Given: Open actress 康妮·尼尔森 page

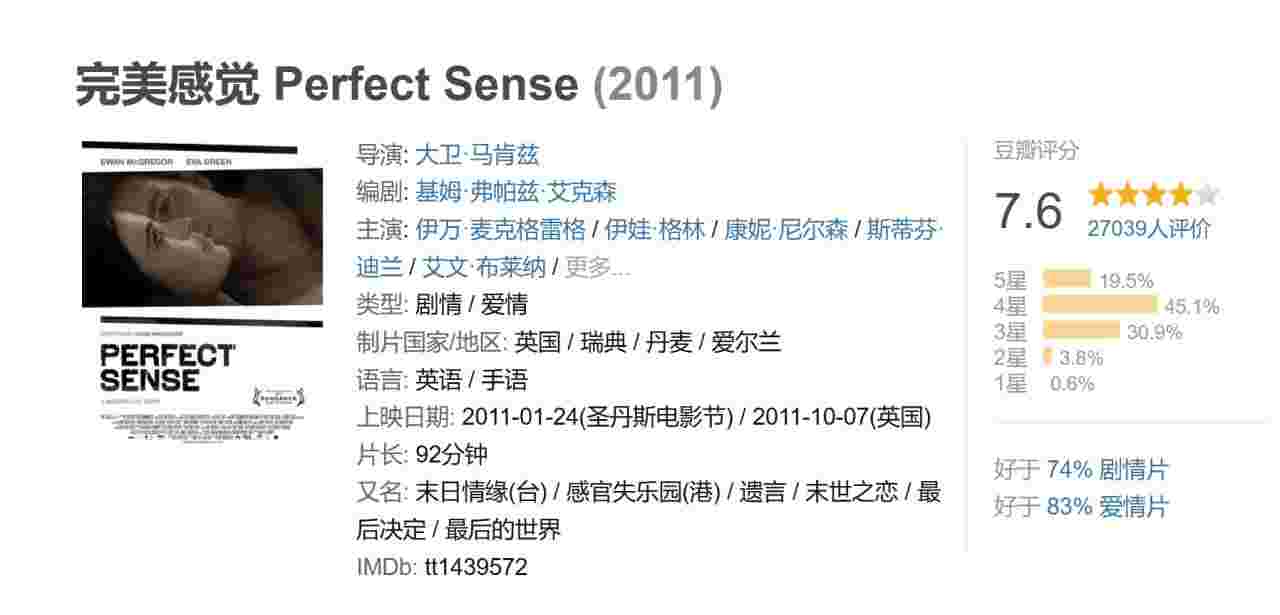Looking at the screenshot, I should 786,230.
